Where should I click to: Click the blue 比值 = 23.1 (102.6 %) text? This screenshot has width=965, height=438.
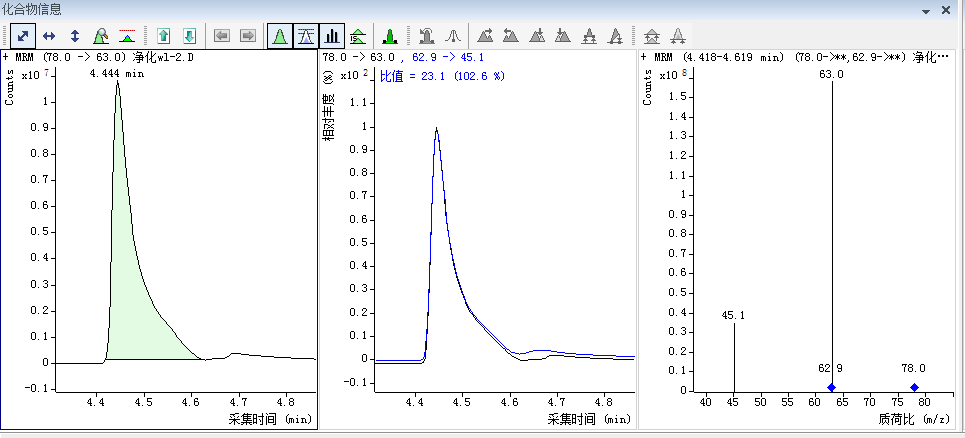tap(442, 76)
